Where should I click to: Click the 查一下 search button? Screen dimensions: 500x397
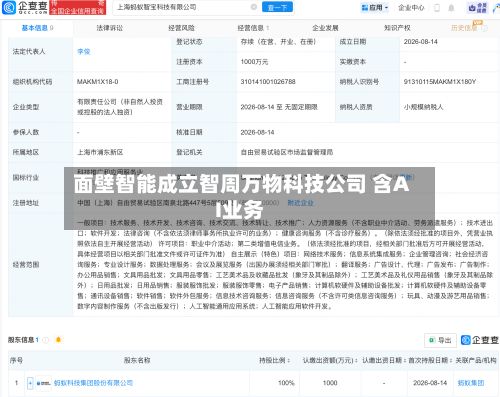tap(277, 7)
